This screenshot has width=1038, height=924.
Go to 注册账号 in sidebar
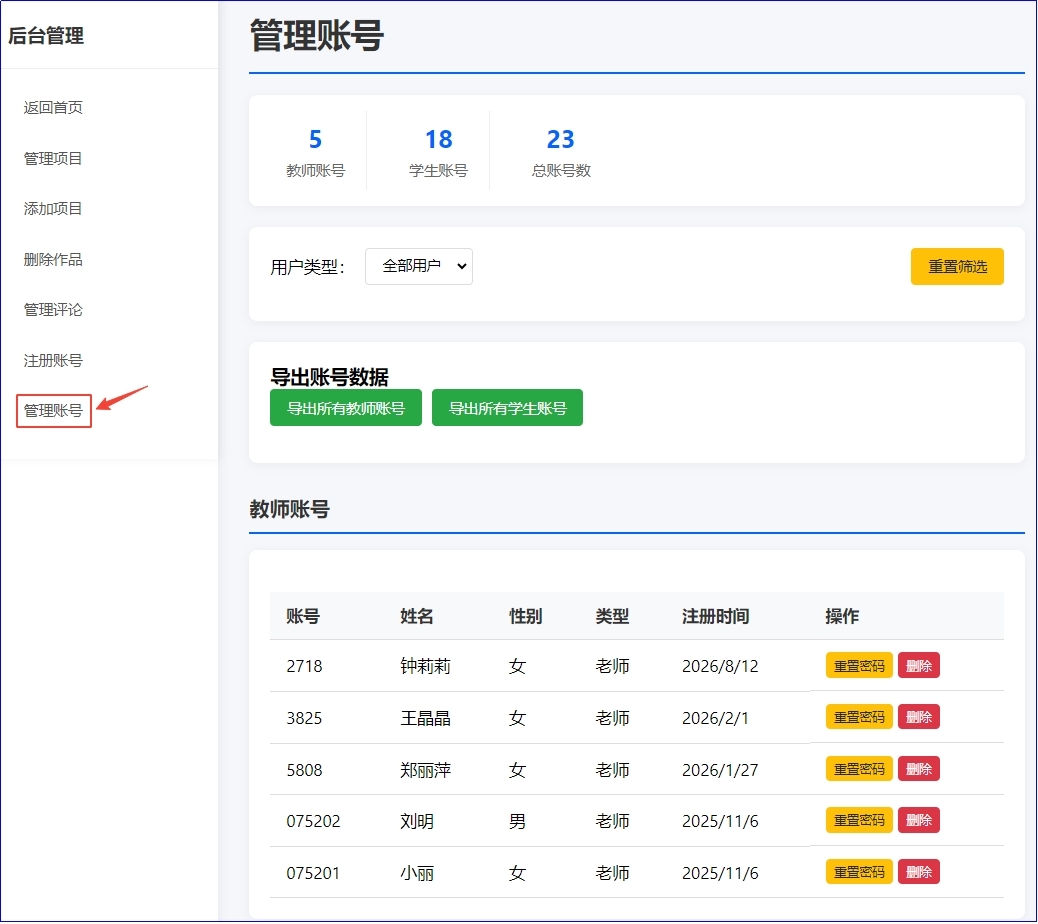coord(53,361)
